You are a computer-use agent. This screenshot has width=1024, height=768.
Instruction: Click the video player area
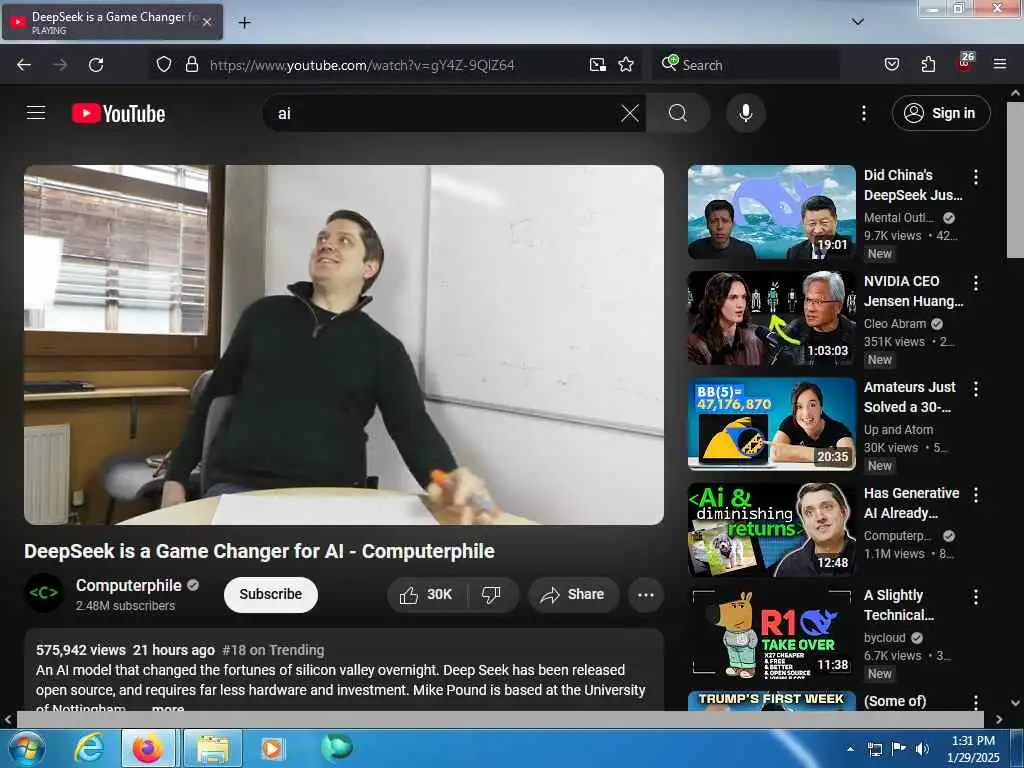tap(344, 344)
